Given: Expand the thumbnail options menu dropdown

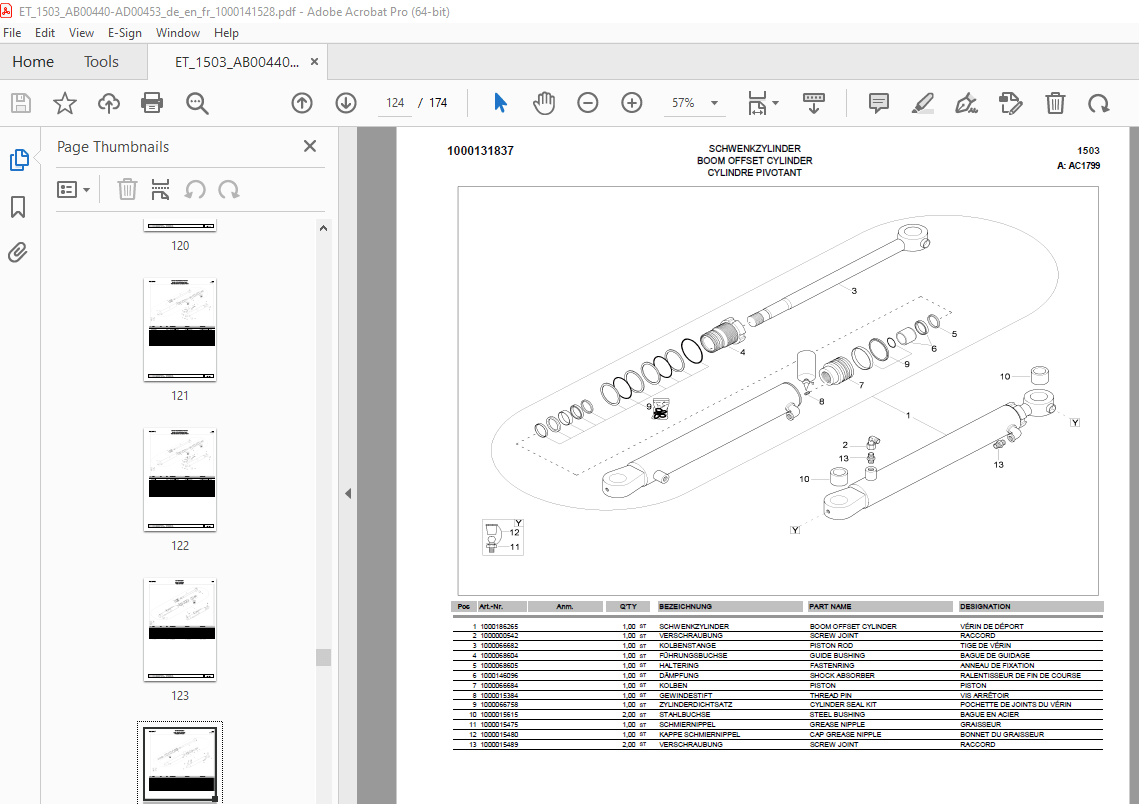Looking at the screenshot, I should [x=73, y=190].
